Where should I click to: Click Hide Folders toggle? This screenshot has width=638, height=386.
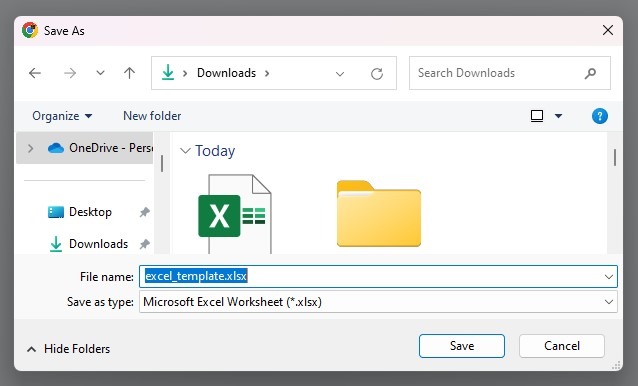pos(68,349)
